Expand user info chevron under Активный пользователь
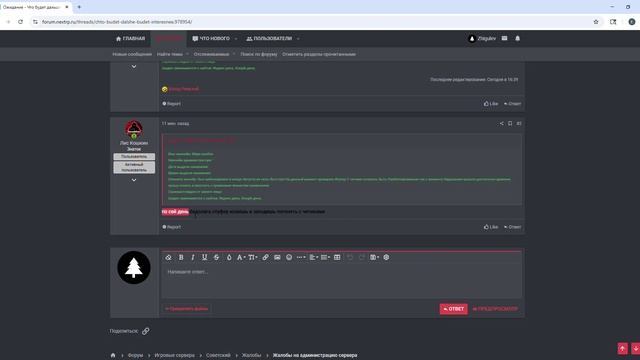The width and height of the screenshot is (640, 360). (134, 180)
